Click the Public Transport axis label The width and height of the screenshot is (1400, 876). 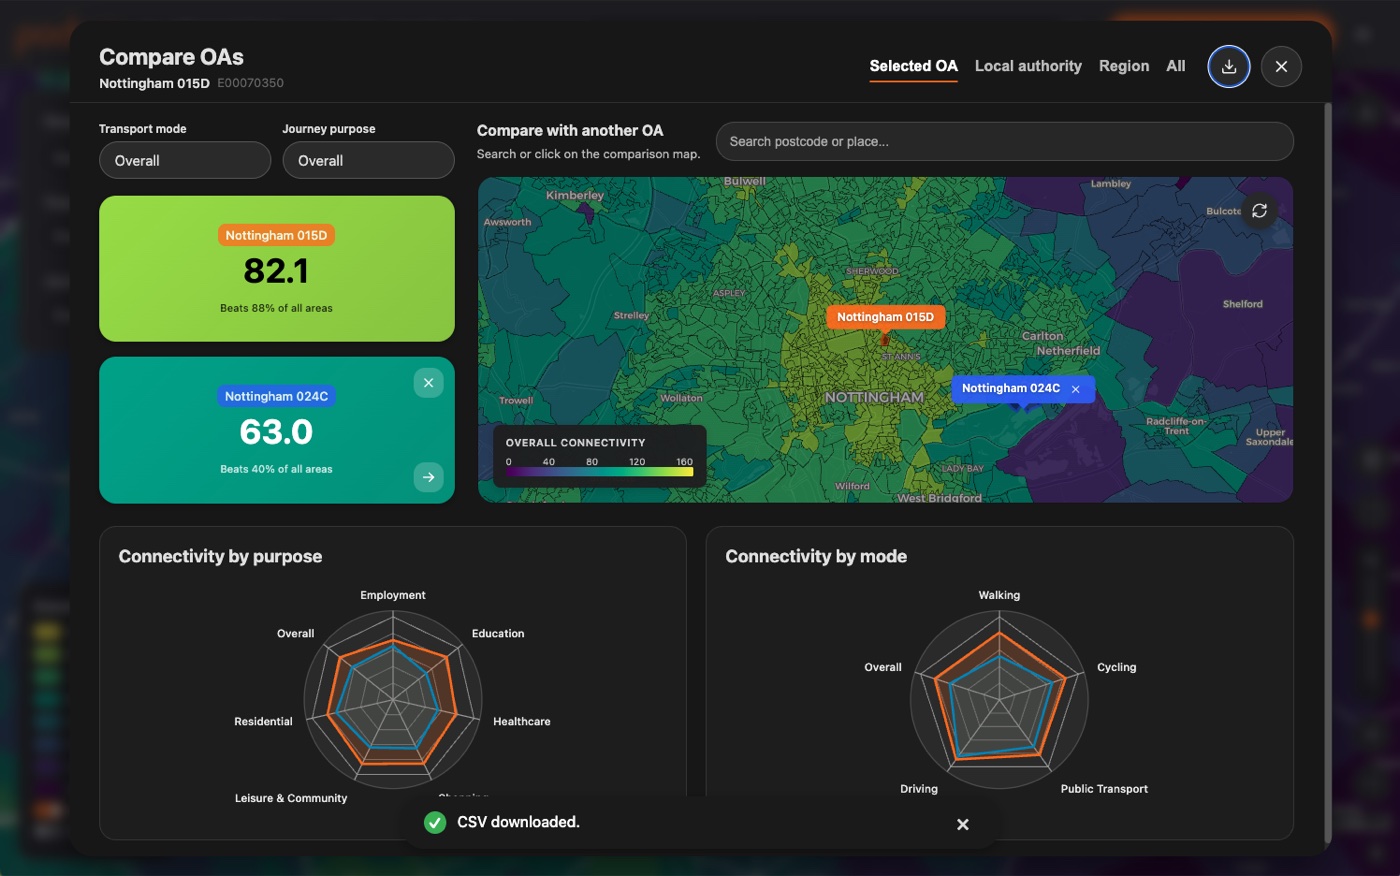point(1104,789)
